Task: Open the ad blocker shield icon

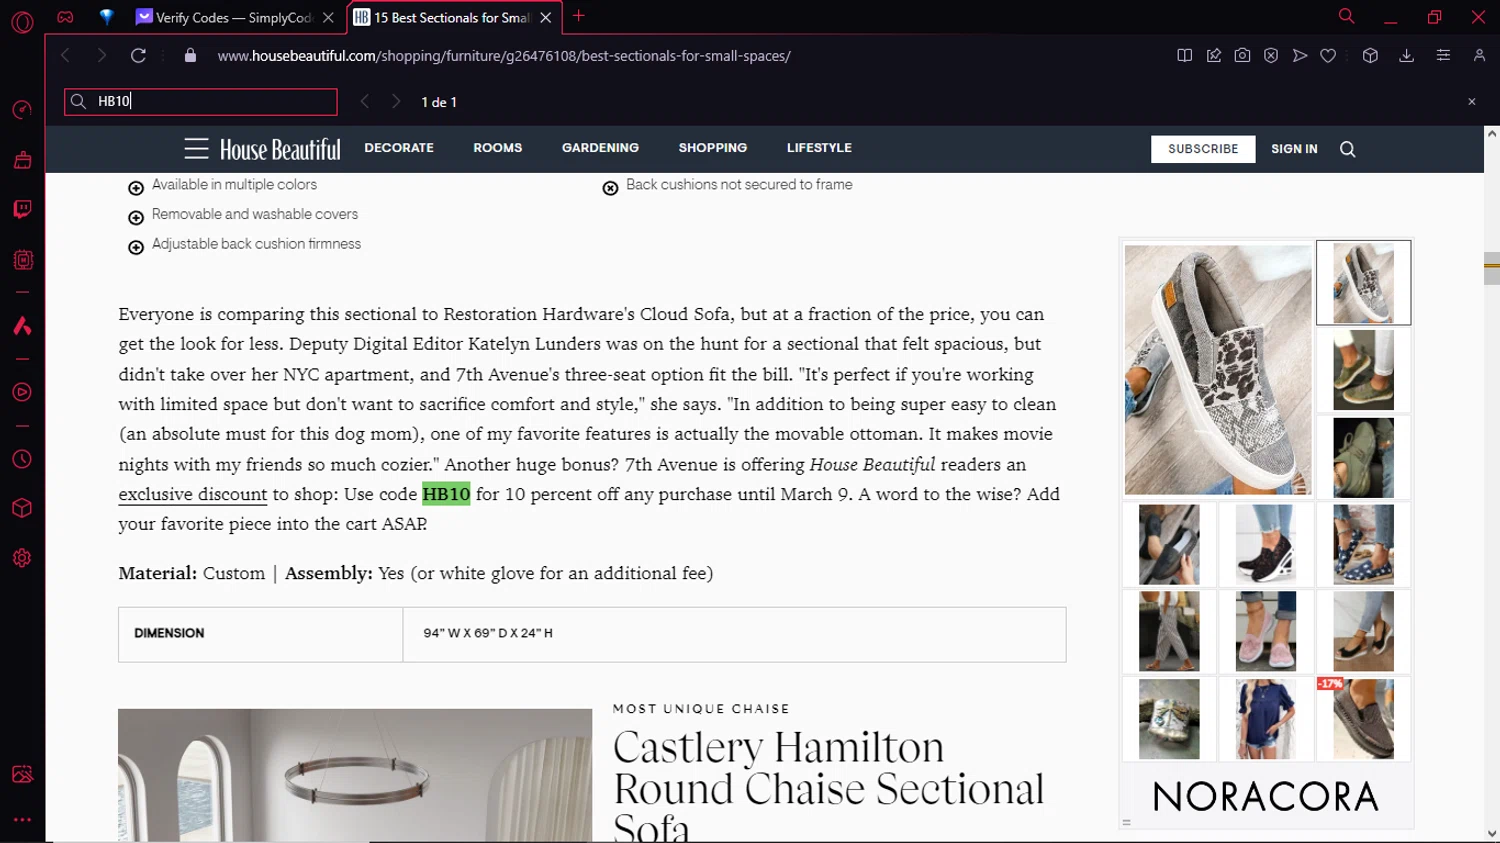Action: click(1271, 56)
